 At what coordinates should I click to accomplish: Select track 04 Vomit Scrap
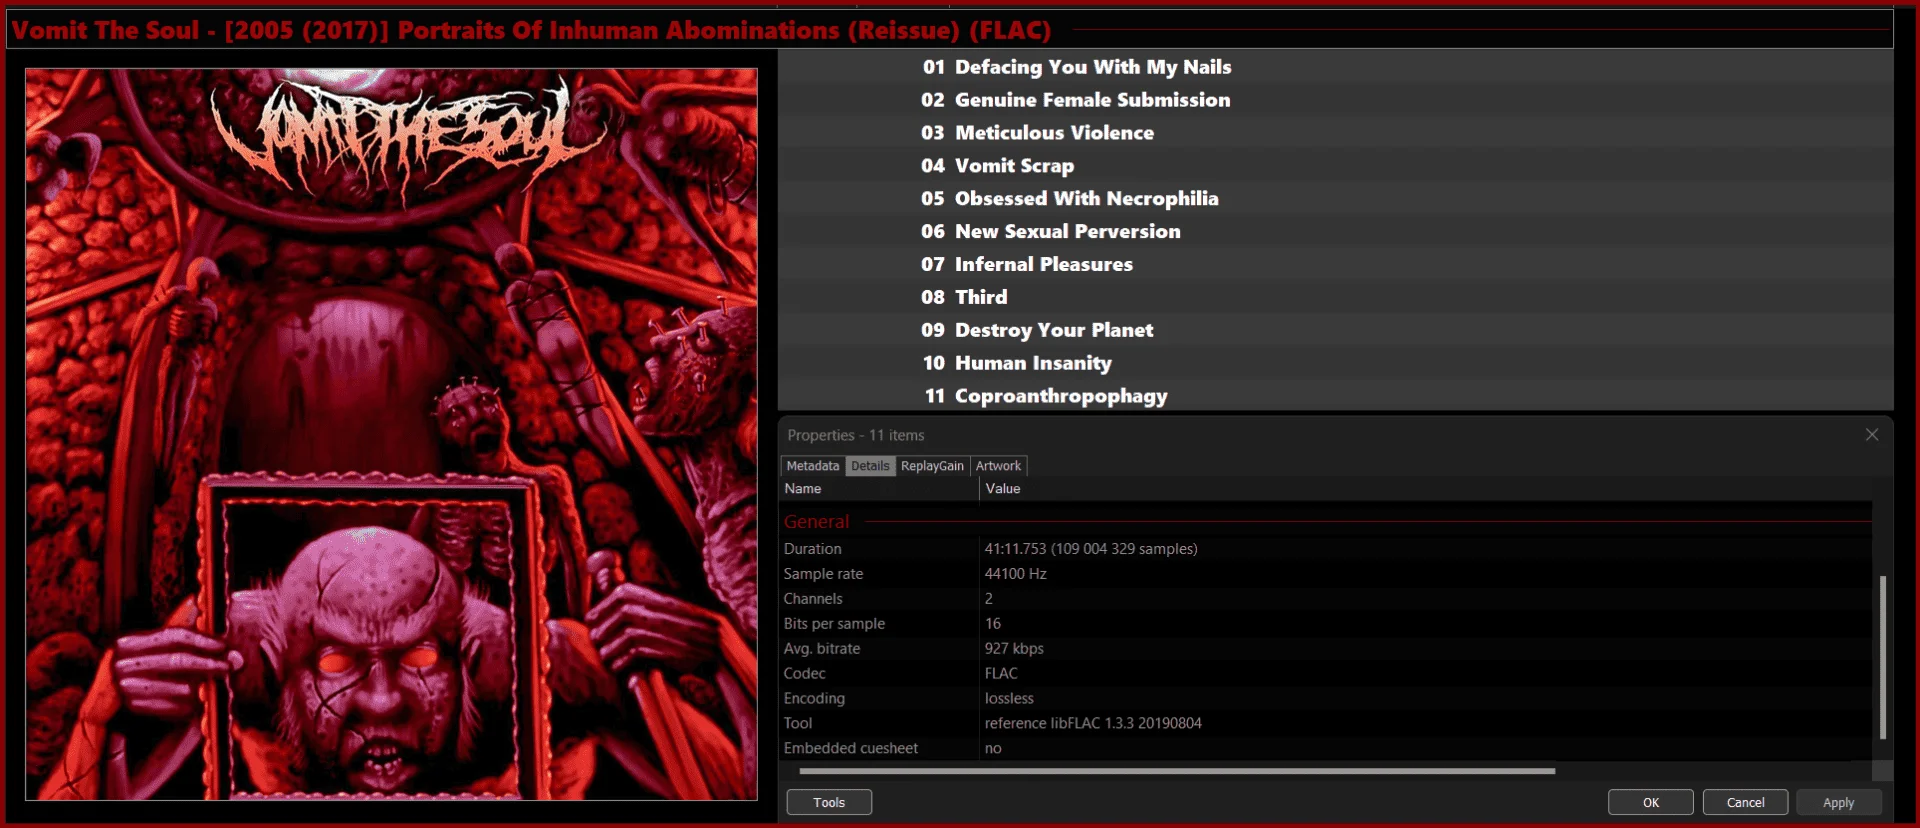click(x=1335, y=166)
